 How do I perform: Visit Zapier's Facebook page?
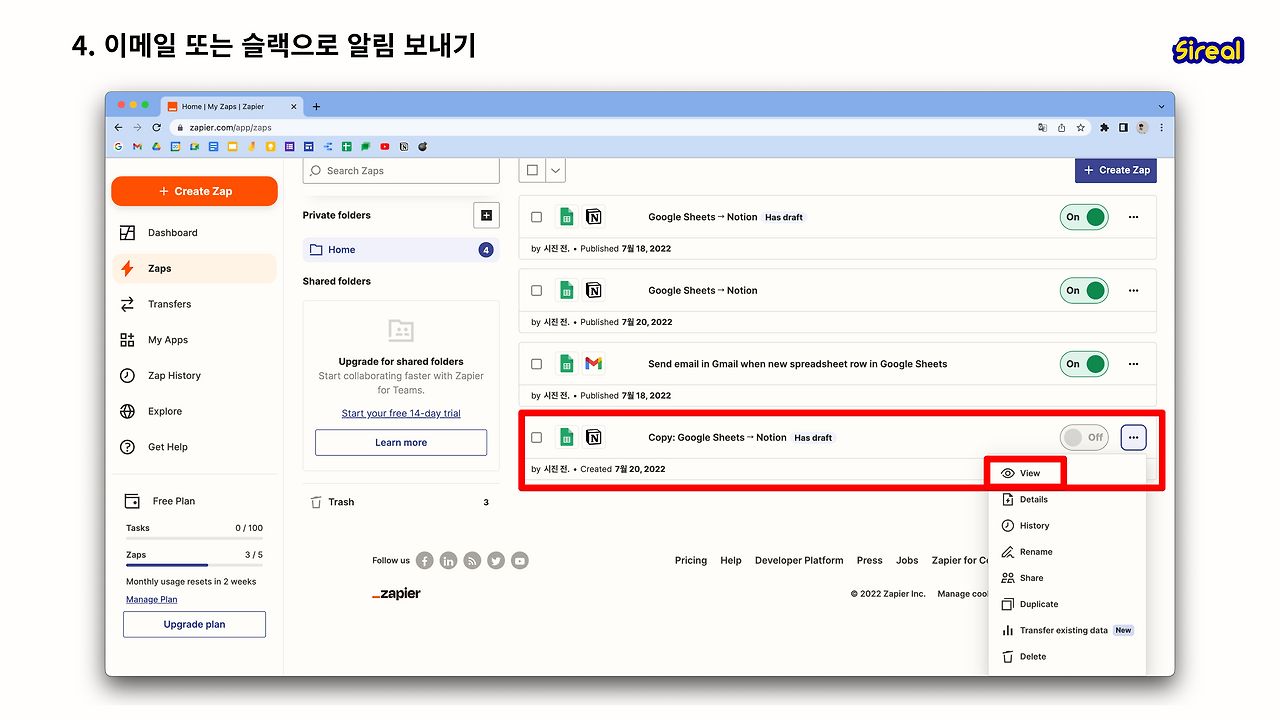point(425,561)
